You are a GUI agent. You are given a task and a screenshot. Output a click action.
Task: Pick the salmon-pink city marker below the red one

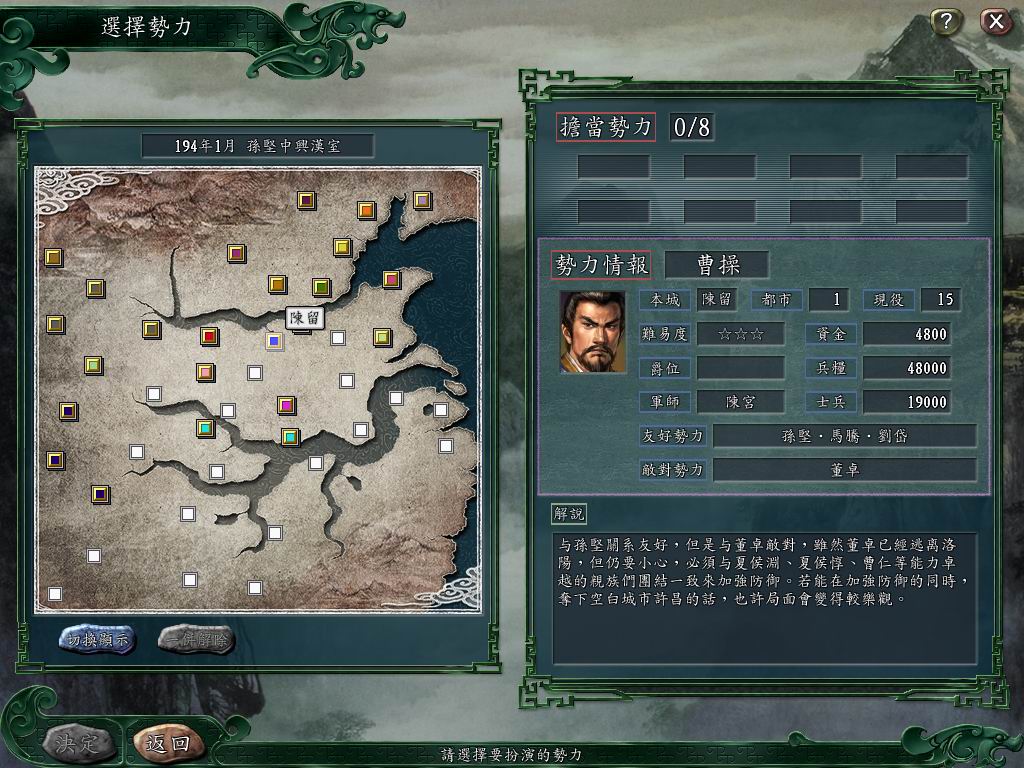206,372
